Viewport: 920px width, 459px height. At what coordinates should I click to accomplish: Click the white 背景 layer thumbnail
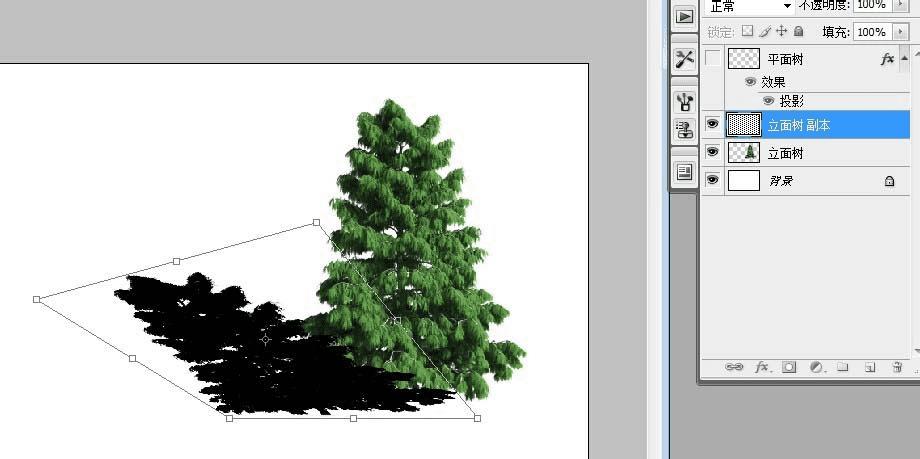tap(743, 180)
